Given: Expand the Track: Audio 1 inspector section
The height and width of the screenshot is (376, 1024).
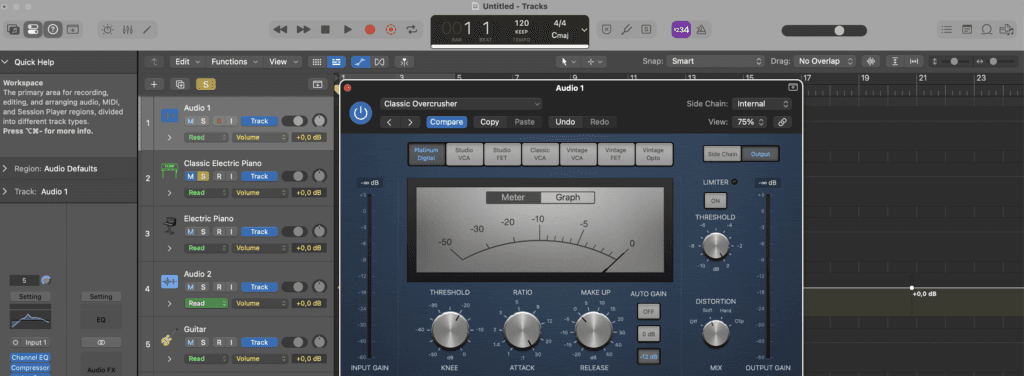Looking at the screenshot, I should (5, 191).
